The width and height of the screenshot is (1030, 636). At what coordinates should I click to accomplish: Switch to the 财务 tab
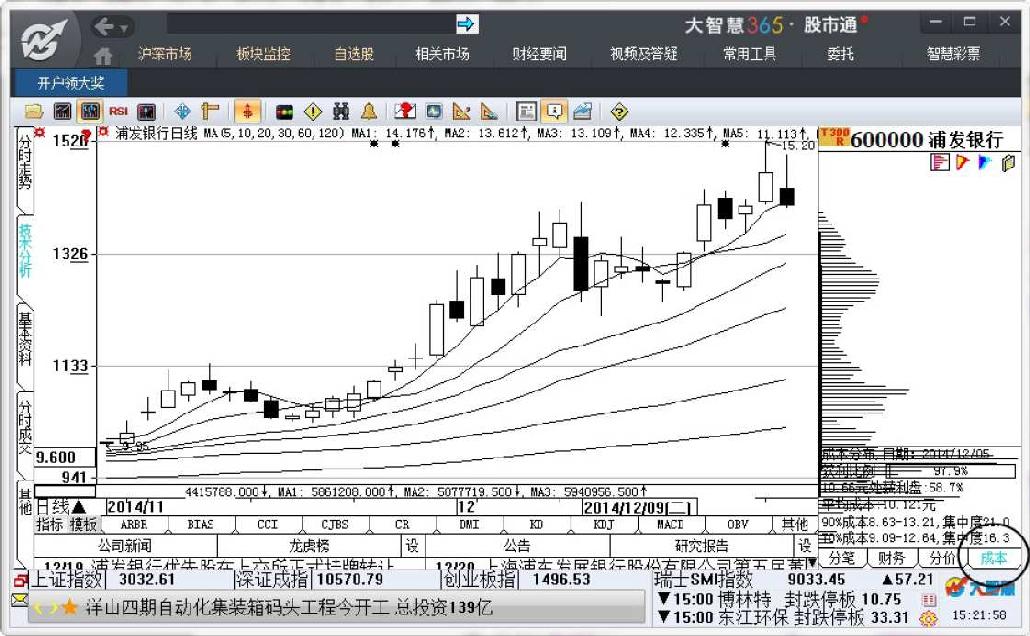[892, 558]
